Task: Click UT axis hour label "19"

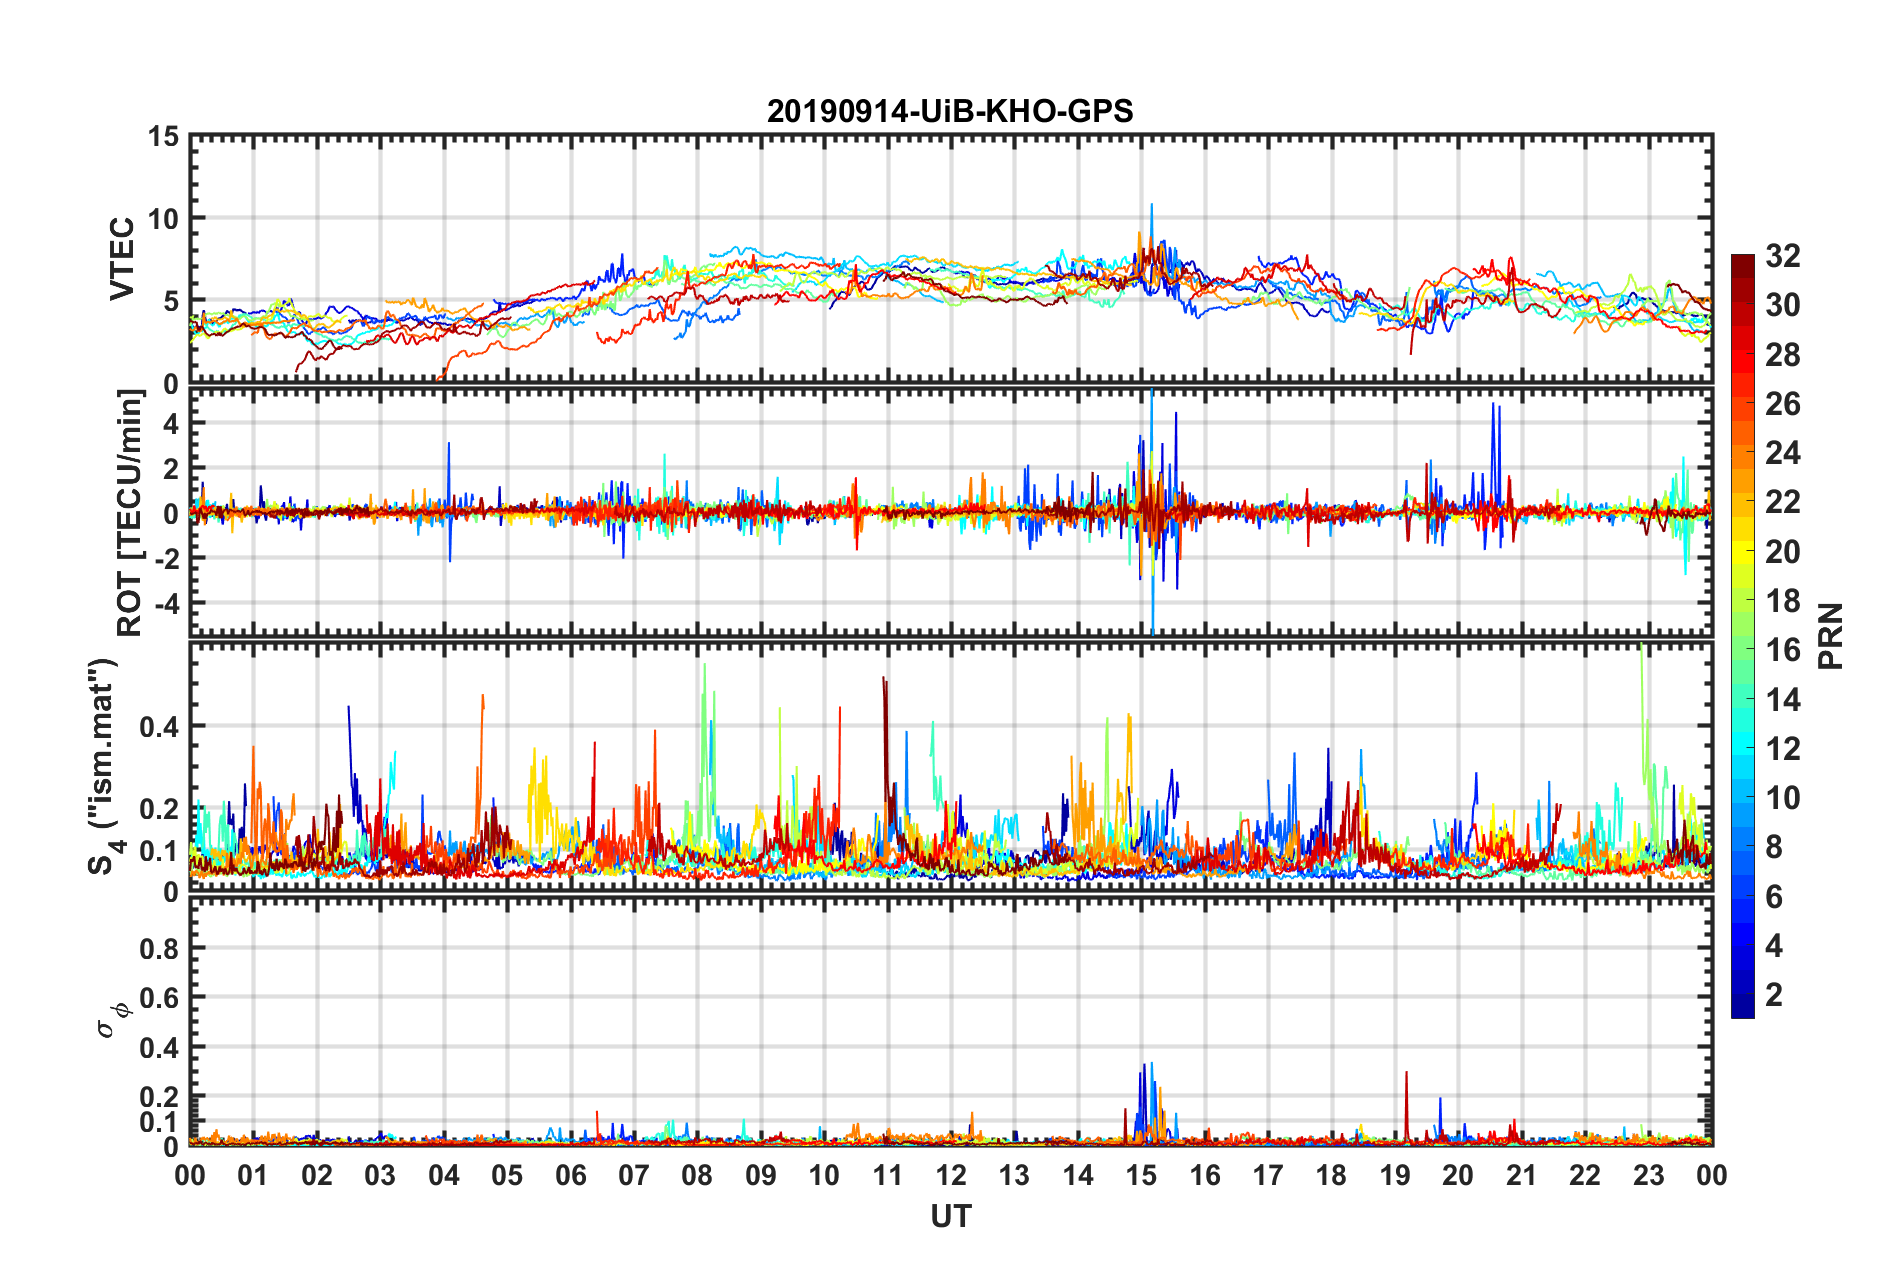Action: coord(1395,1175)
